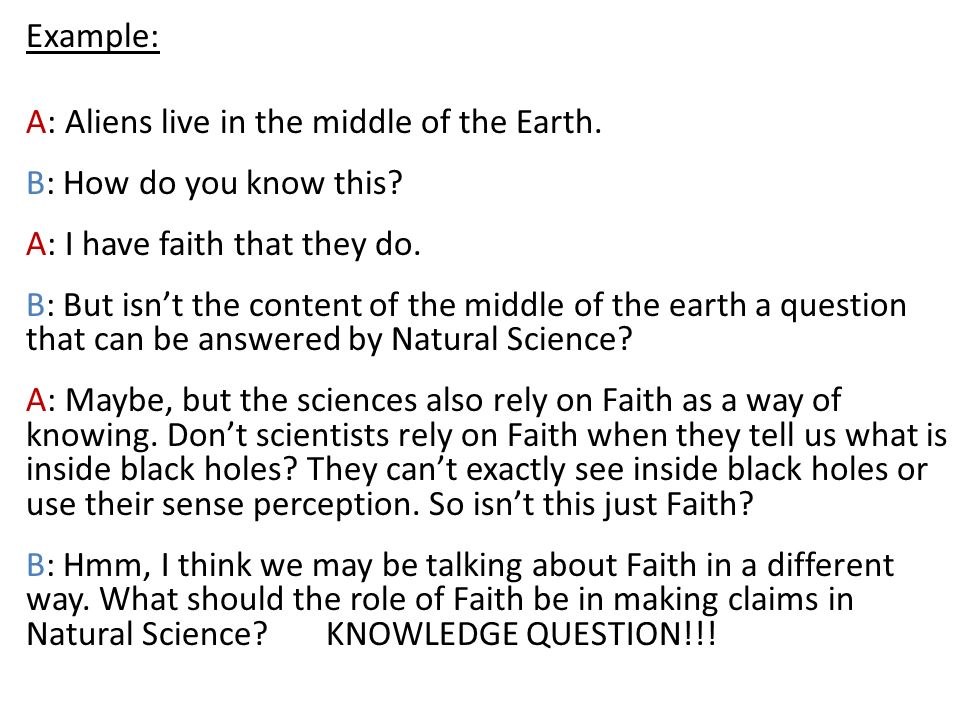
Task: Click the final words Natural Science? at bottom
Action: (x=147, y=634)
